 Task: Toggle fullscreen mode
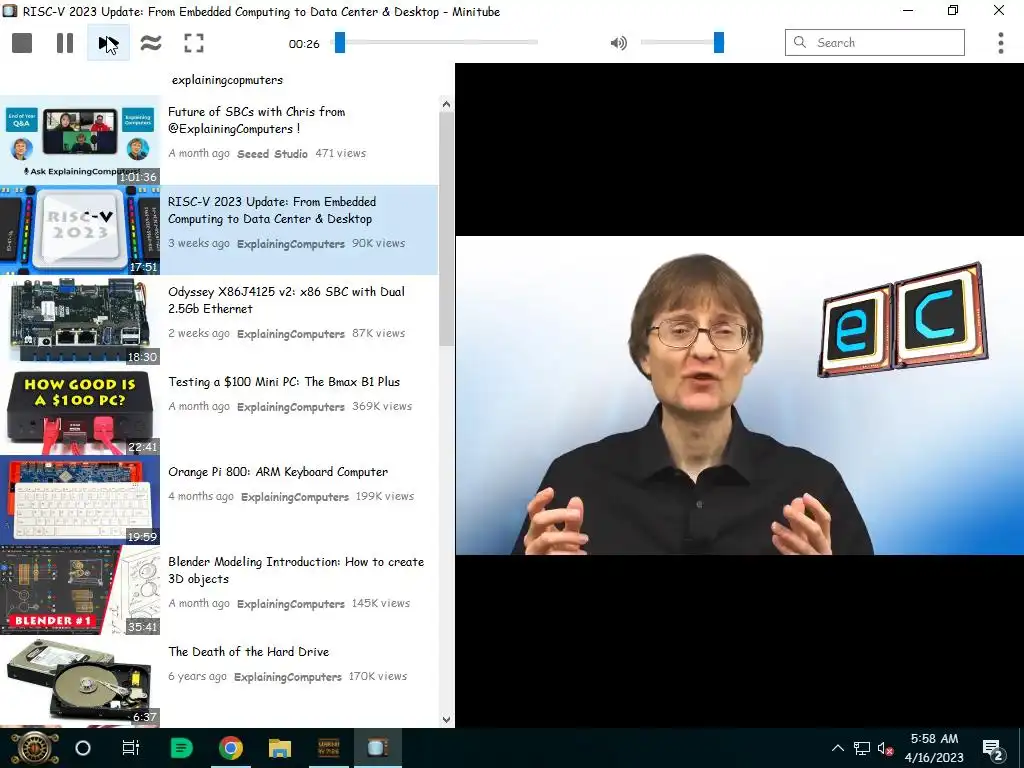194,43
